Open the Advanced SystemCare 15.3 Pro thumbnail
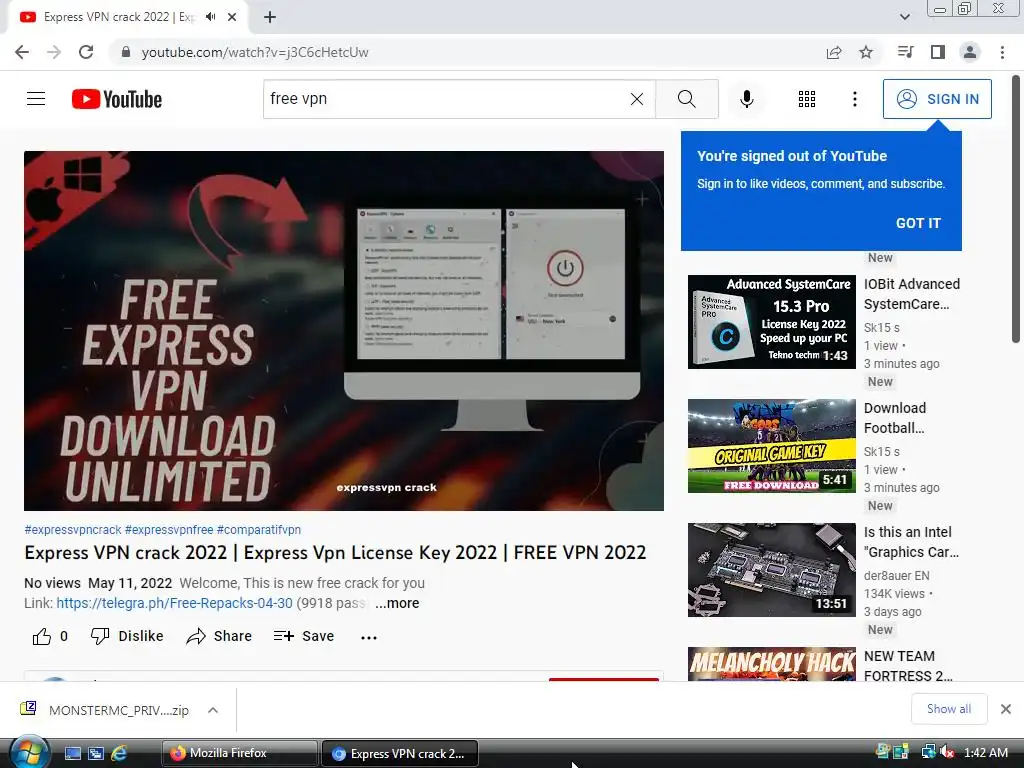The width and height of the screenshot is (1024, 768). click(771, 321)
